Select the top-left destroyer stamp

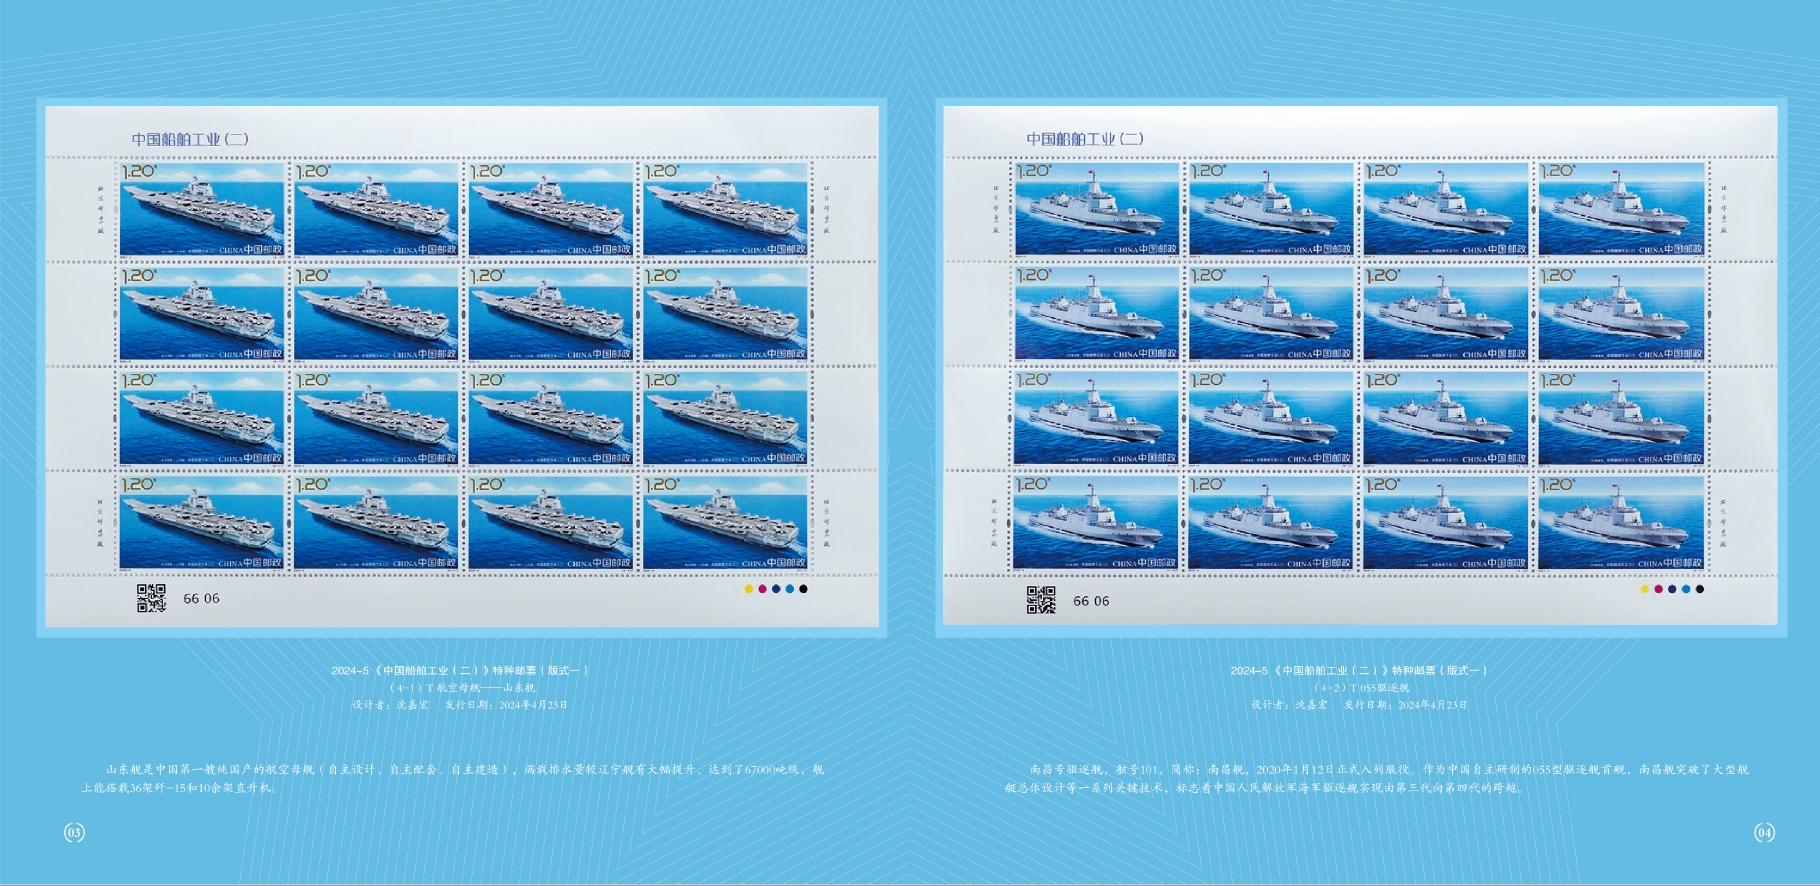click(1097, 209)
